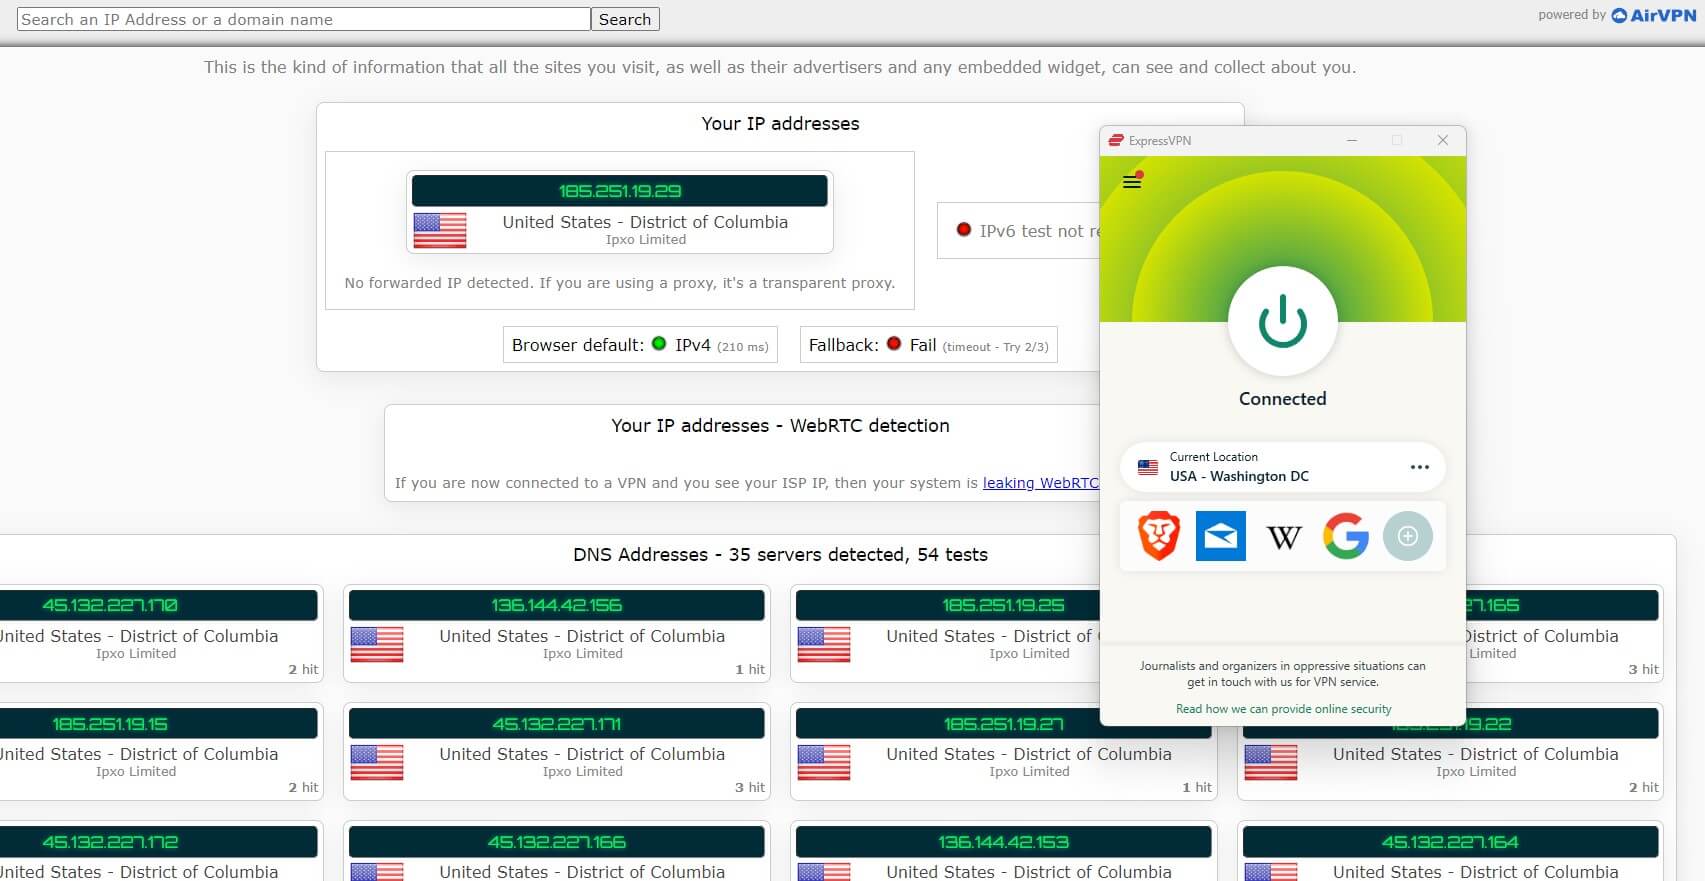1705x881 pixels.
Task: Launch Brave browser shortcut in ExpressVPN
Action: [x=1159, y=536]
